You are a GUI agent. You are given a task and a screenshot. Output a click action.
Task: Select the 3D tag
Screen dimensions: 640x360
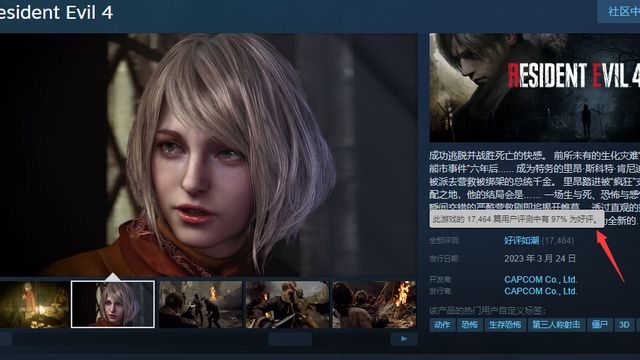click(624, 325)
